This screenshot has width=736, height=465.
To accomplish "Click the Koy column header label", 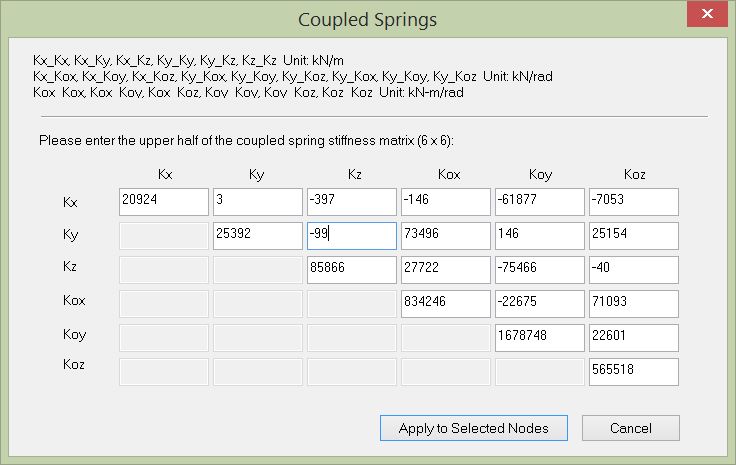I will click(540, 175).
